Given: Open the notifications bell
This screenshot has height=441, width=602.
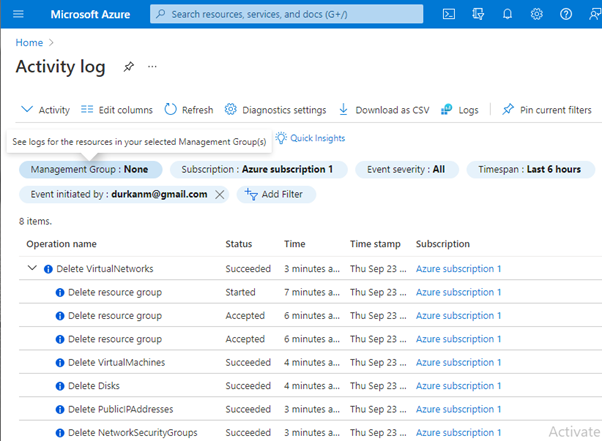Looking at the screenshot, I should click(508, 14).
